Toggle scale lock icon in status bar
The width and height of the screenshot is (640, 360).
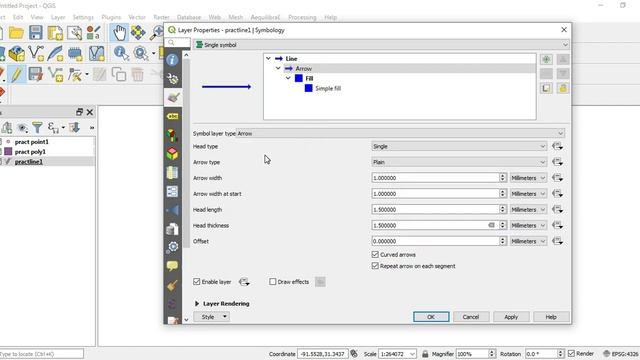425,354
